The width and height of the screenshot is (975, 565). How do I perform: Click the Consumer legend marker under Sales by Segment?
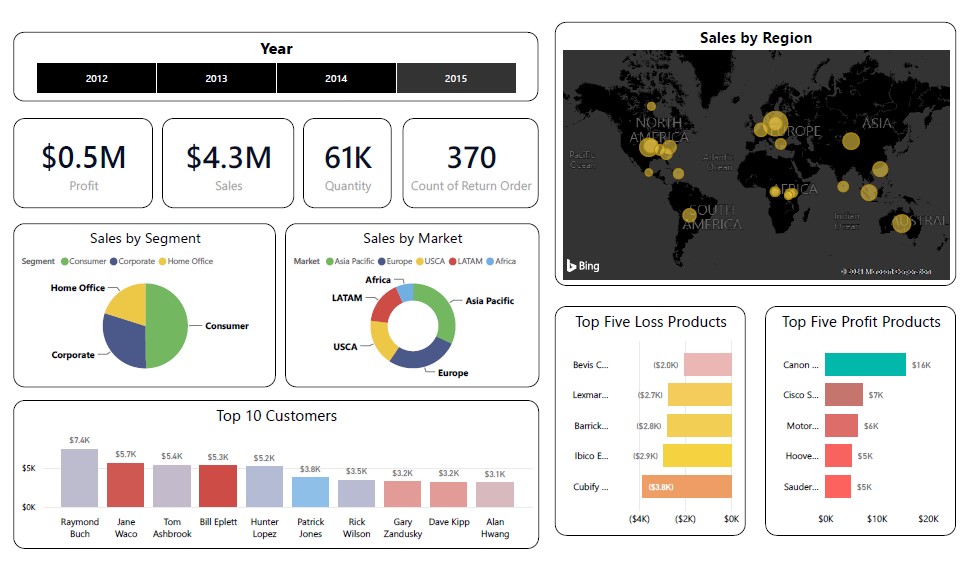point(65,262)
